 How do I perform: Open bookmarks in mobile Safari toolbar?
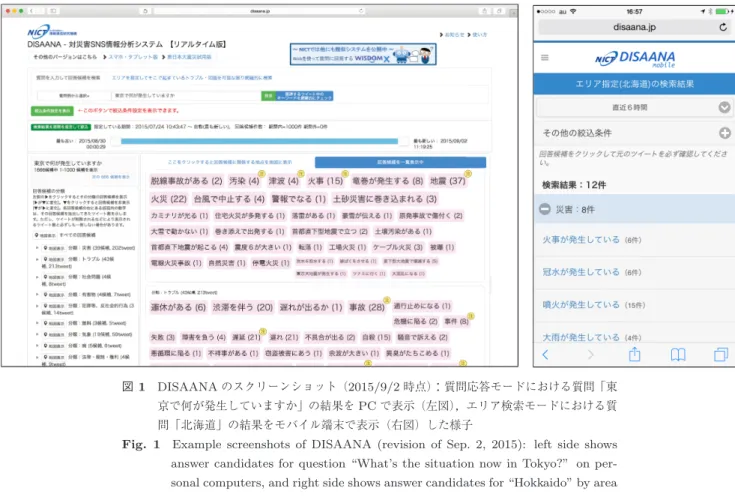tap(678, 354)
